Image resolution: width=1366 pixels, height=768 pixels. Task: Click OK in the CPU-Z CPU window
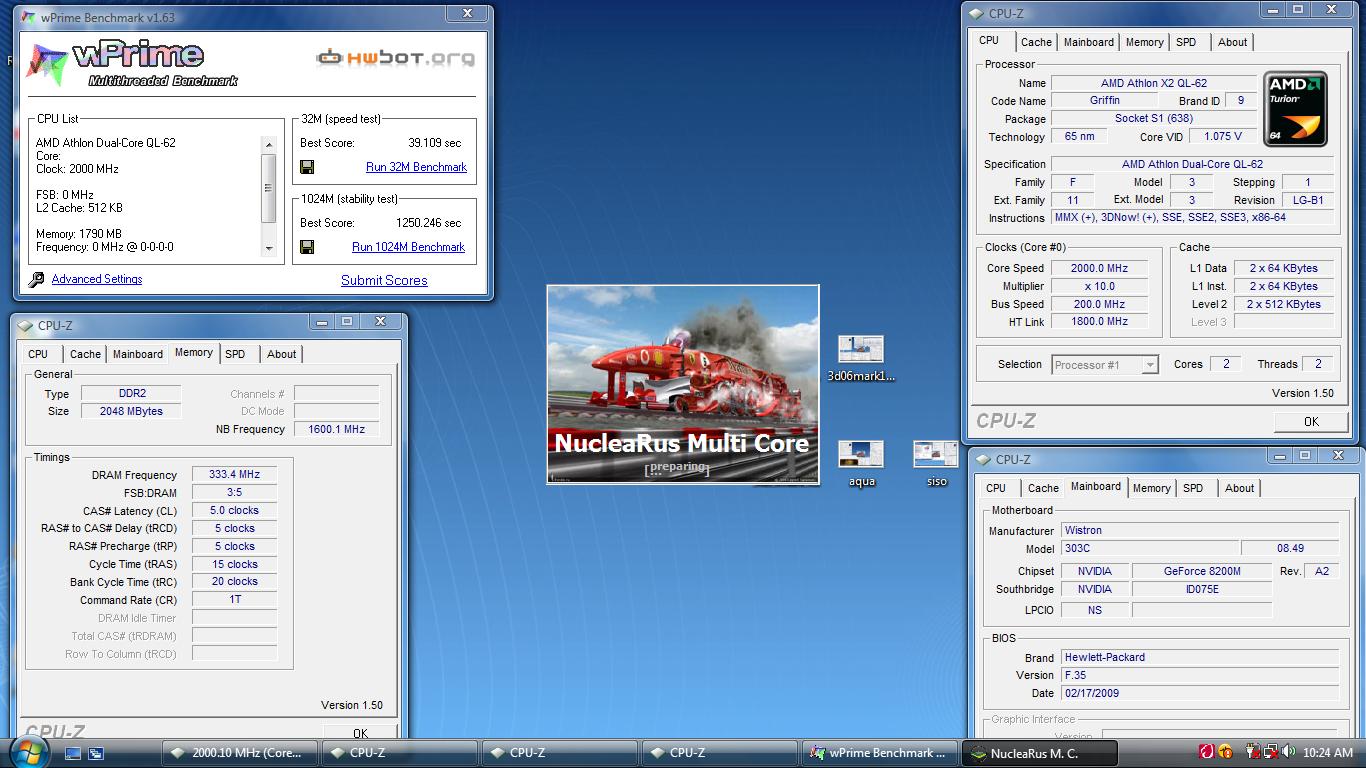coord(1311,422)
